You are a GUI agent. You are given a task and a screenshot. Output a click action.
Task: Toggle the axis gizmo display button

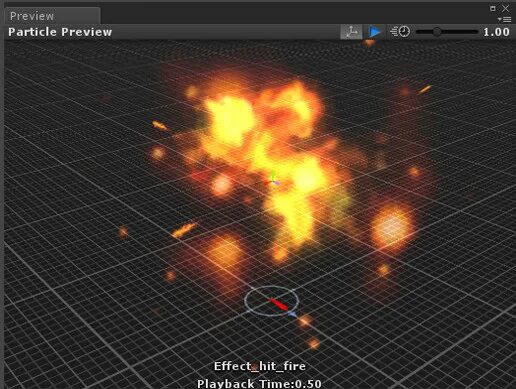tap(351, 32)
